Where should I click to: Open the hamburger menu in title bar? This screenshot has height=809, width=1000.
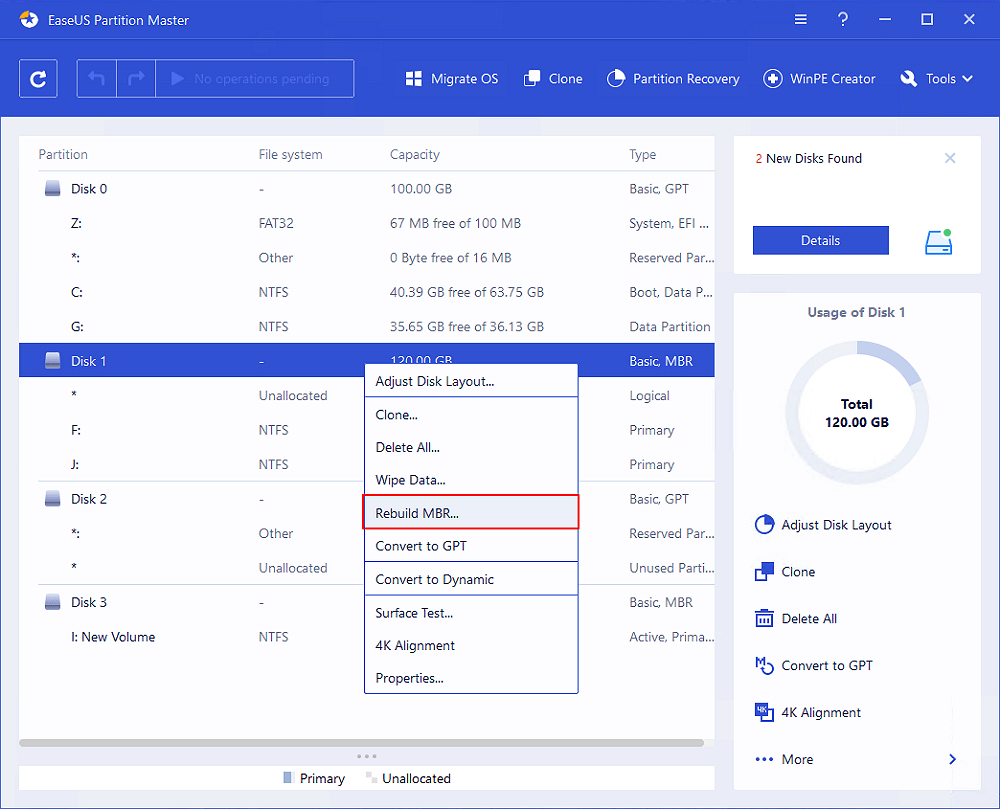(800, 20)
